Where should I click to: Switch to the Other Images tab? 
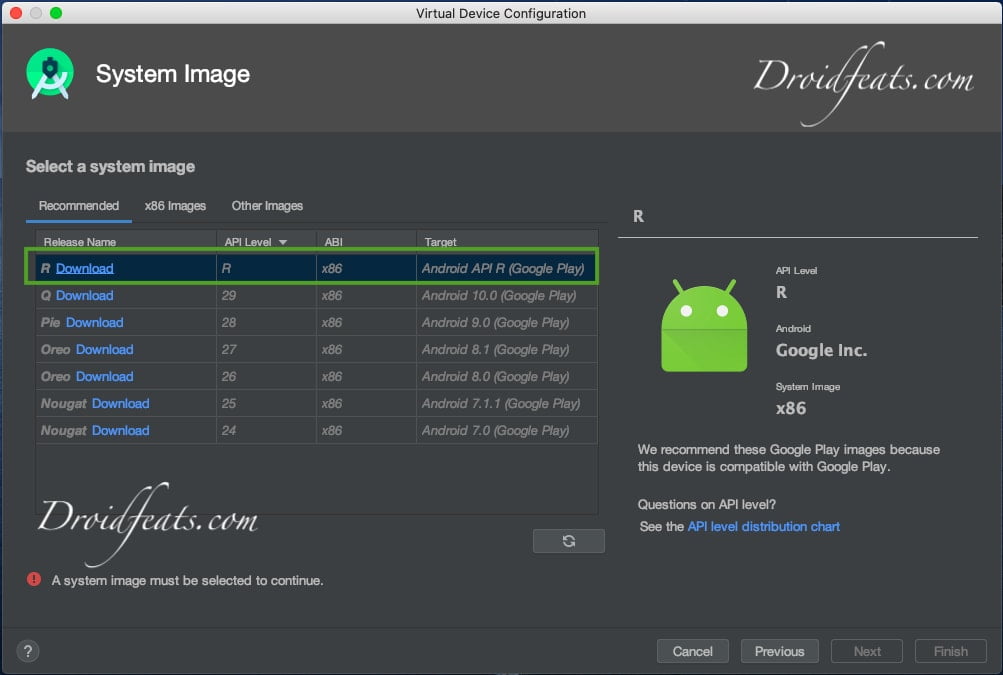266,206
